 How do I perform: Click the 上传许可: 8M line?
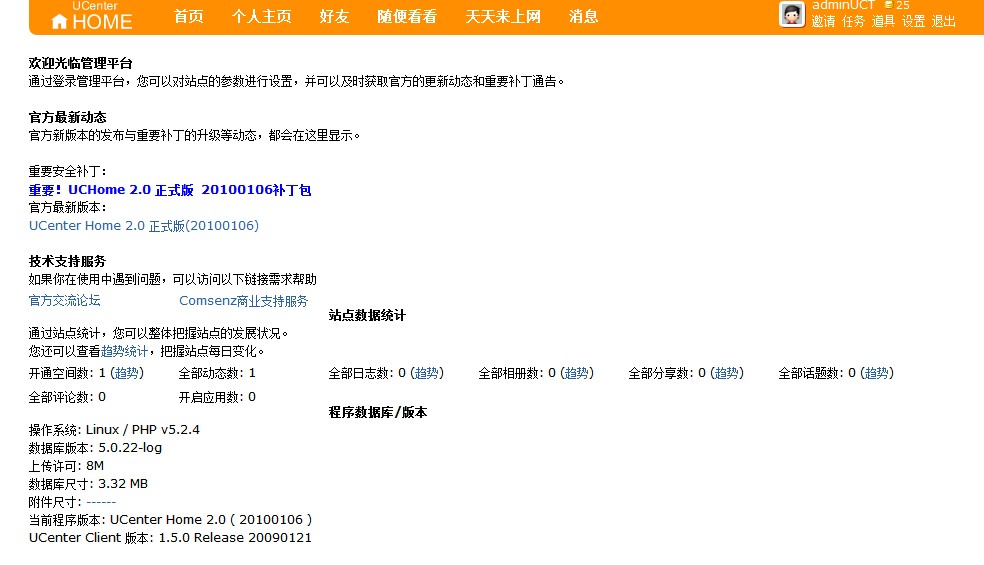[67, 466]
